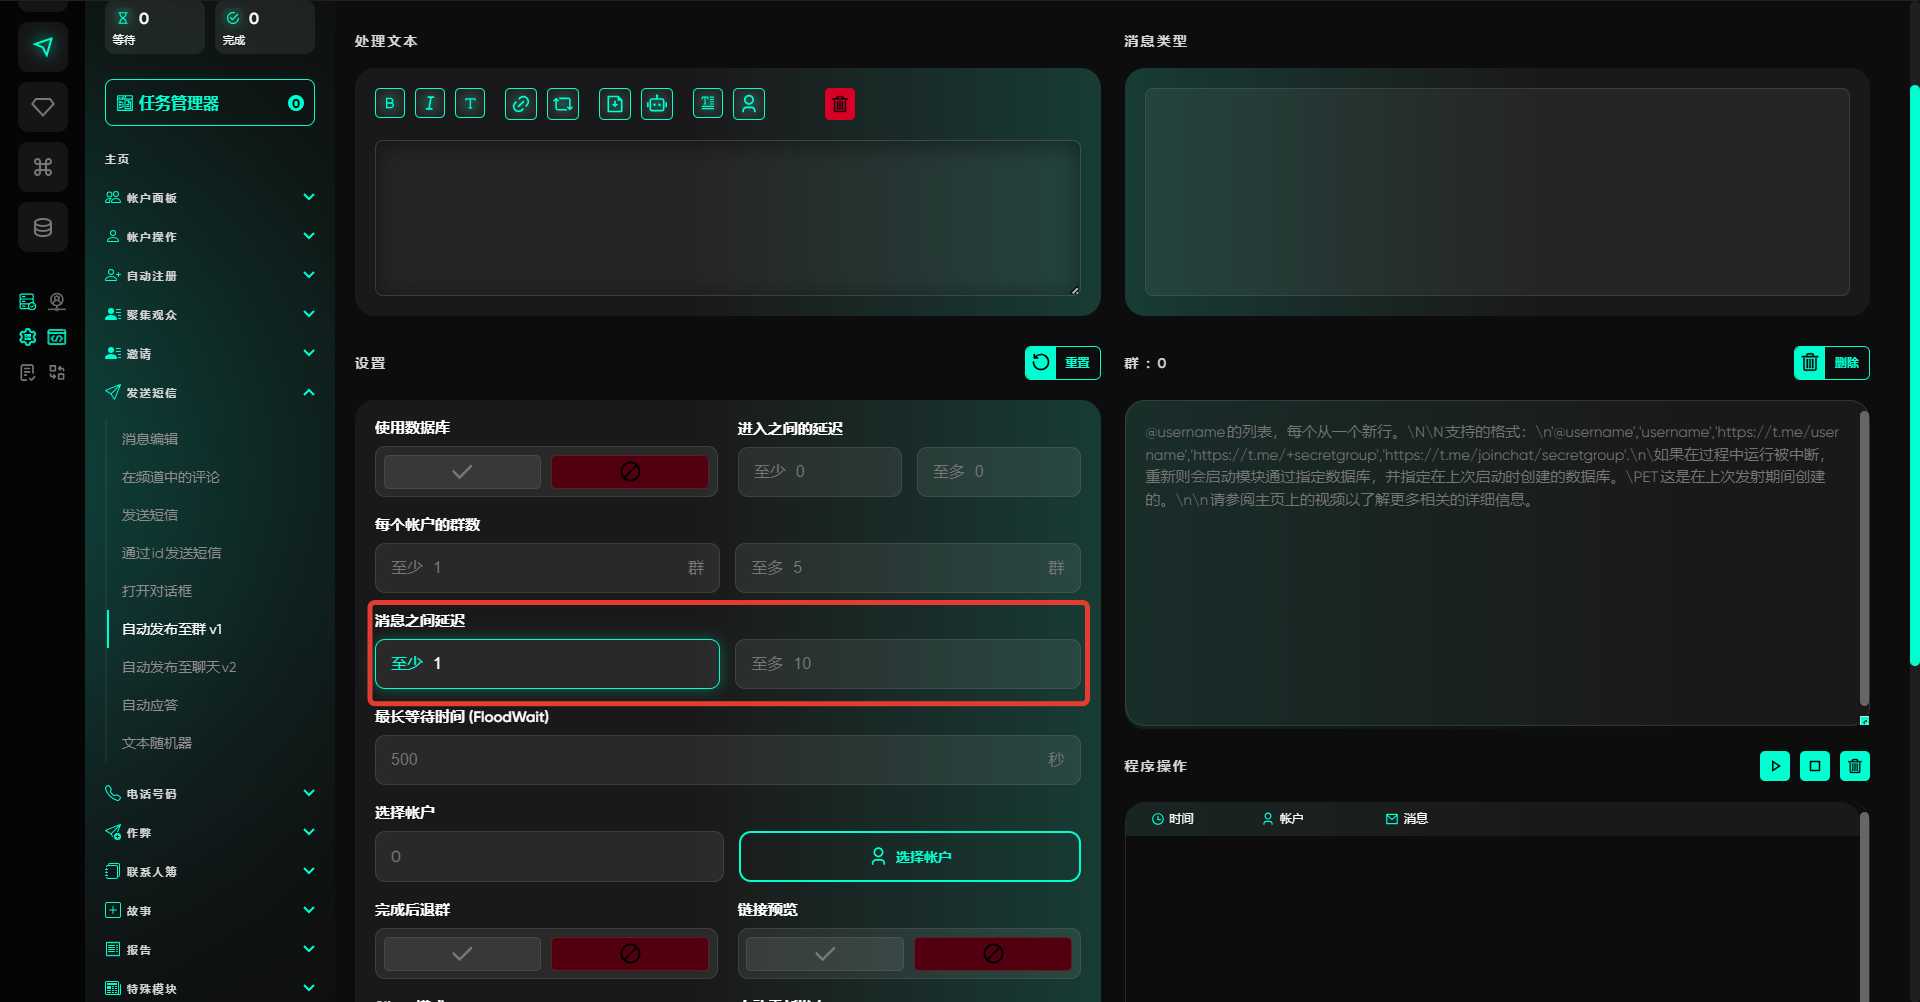
Task: Open 消息编辑 in the submenu
Action: [x=150, y=439]
